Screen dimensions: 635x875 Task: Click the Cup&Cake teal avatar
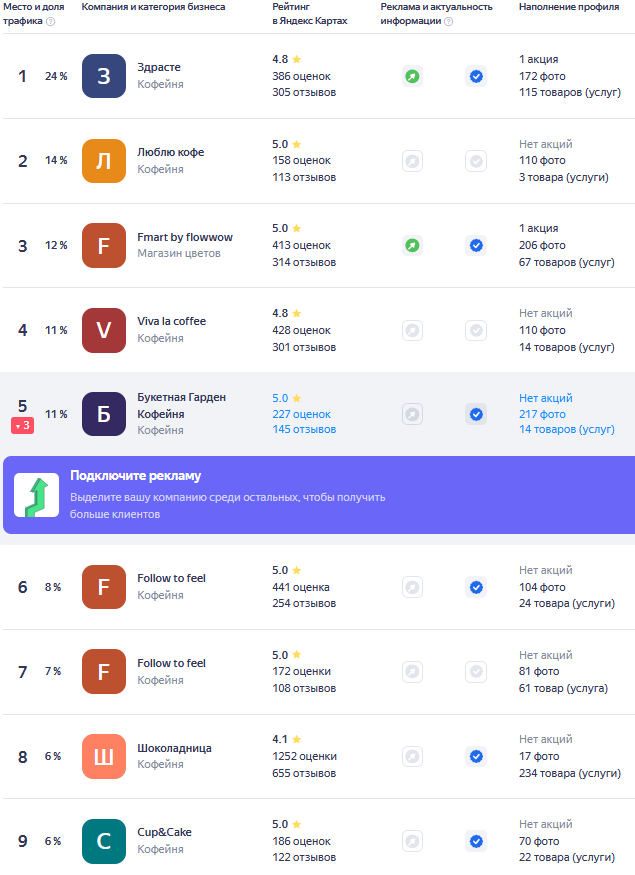pos(104,842)
